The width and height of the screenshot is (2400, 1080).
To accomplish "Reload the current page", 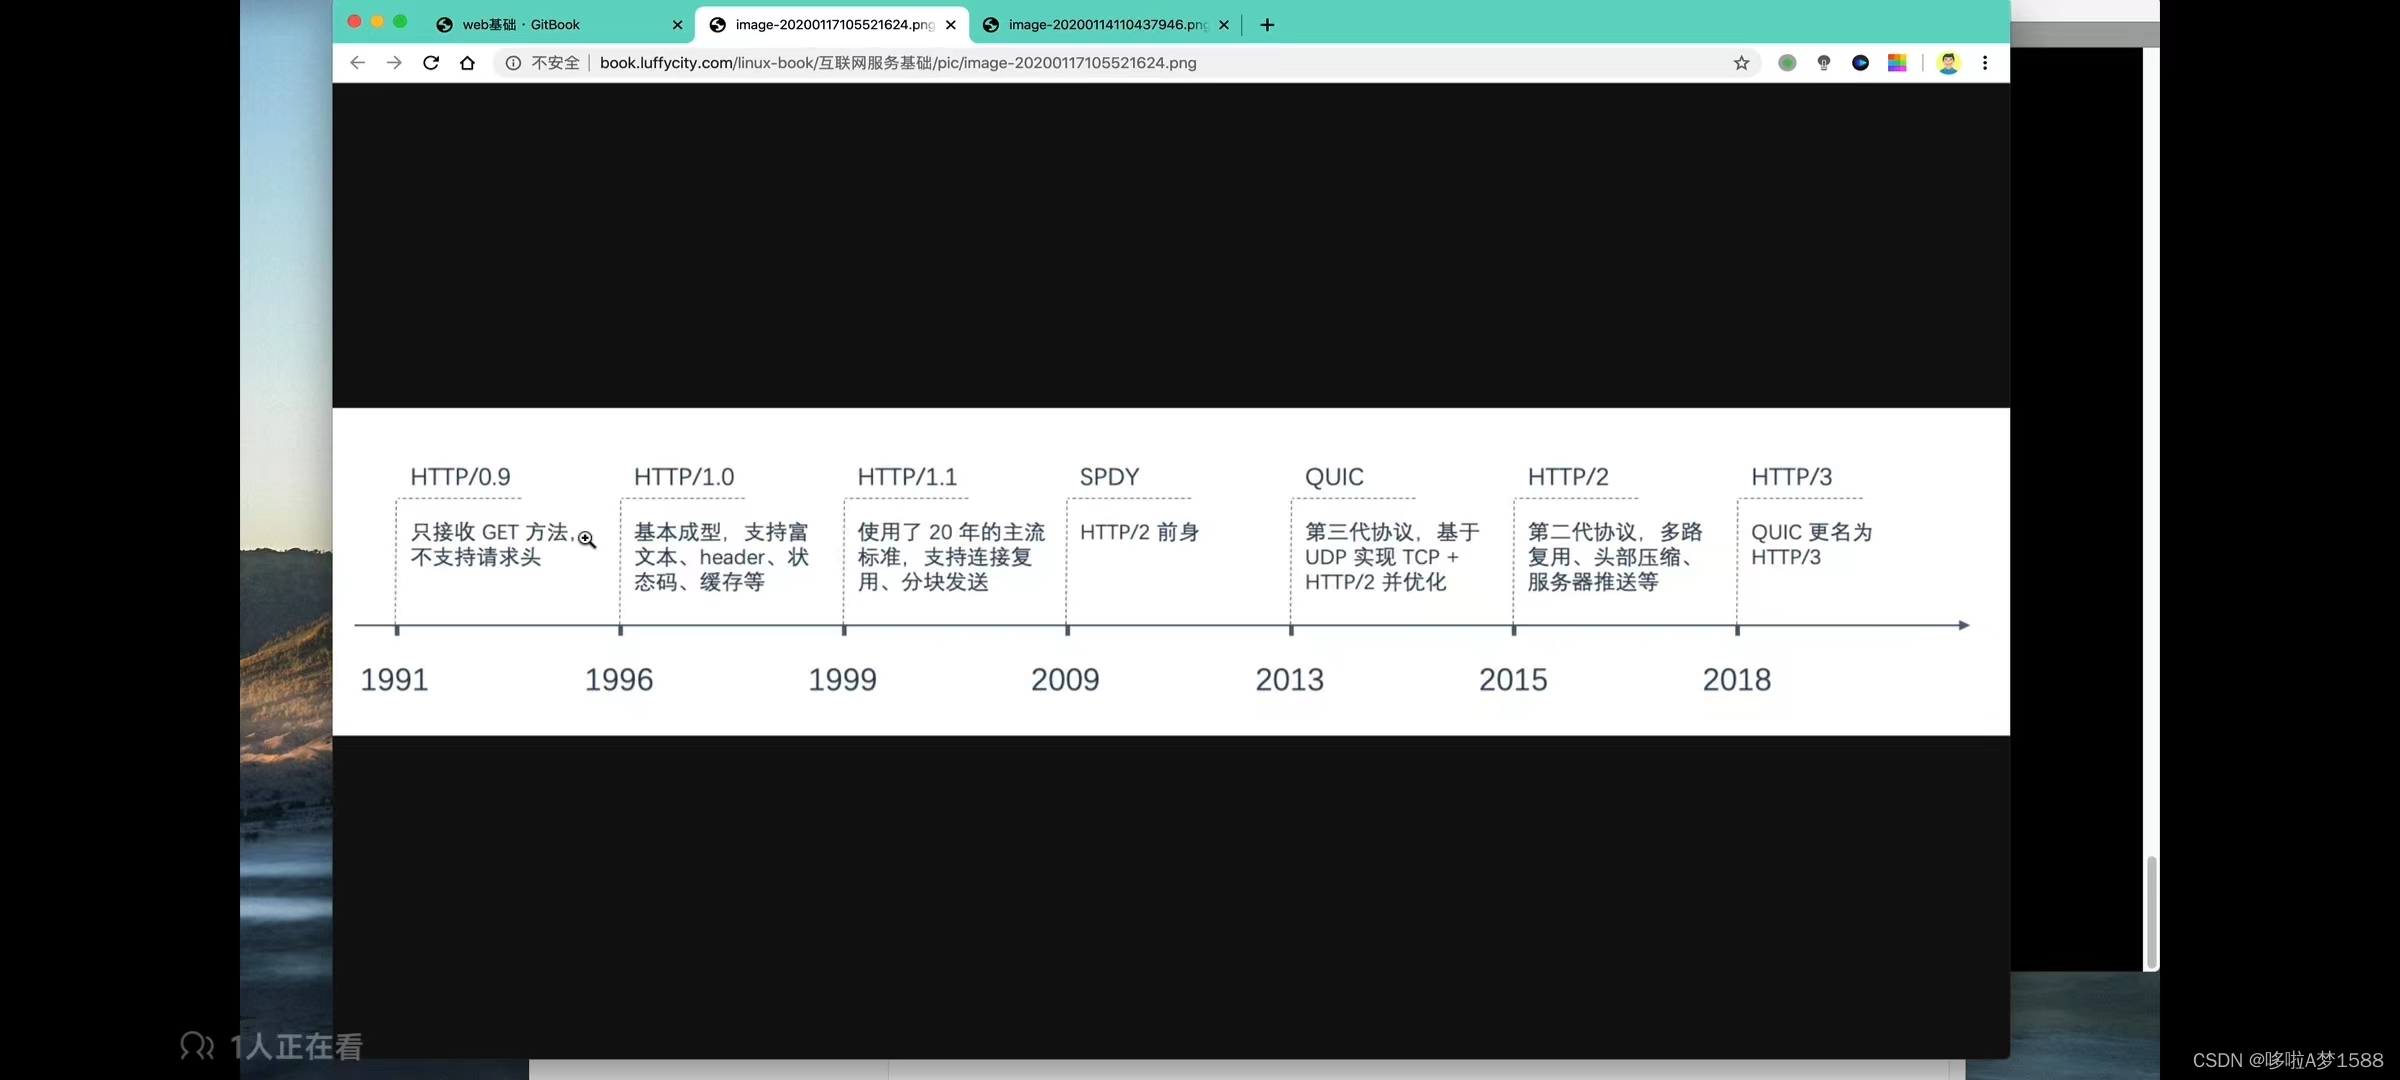I will pyautogui.click(x=431, y=63).
